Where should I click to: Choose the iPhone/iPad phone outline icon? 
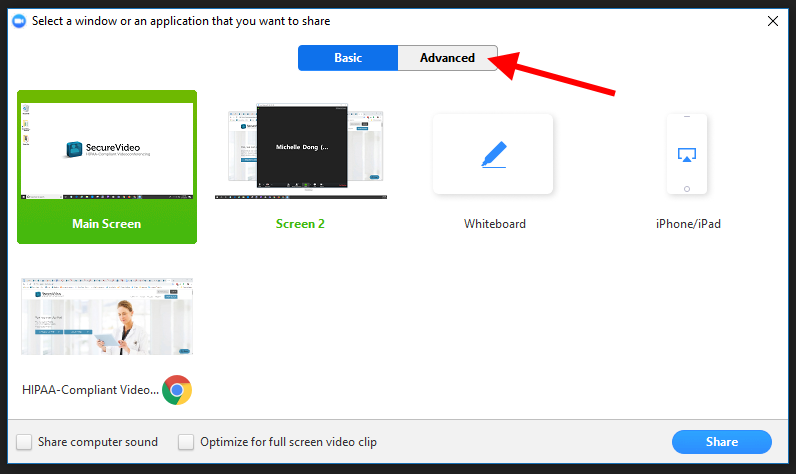click(x=687, y=154)
